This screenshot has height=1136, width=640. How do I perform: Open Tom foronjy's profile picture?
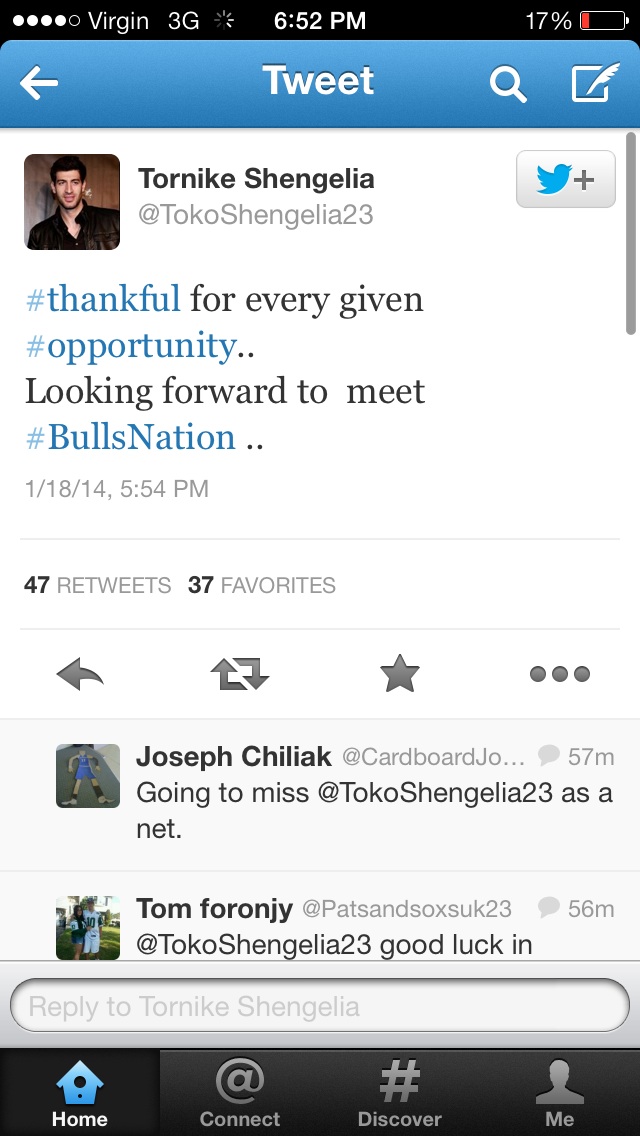(88, 927)
